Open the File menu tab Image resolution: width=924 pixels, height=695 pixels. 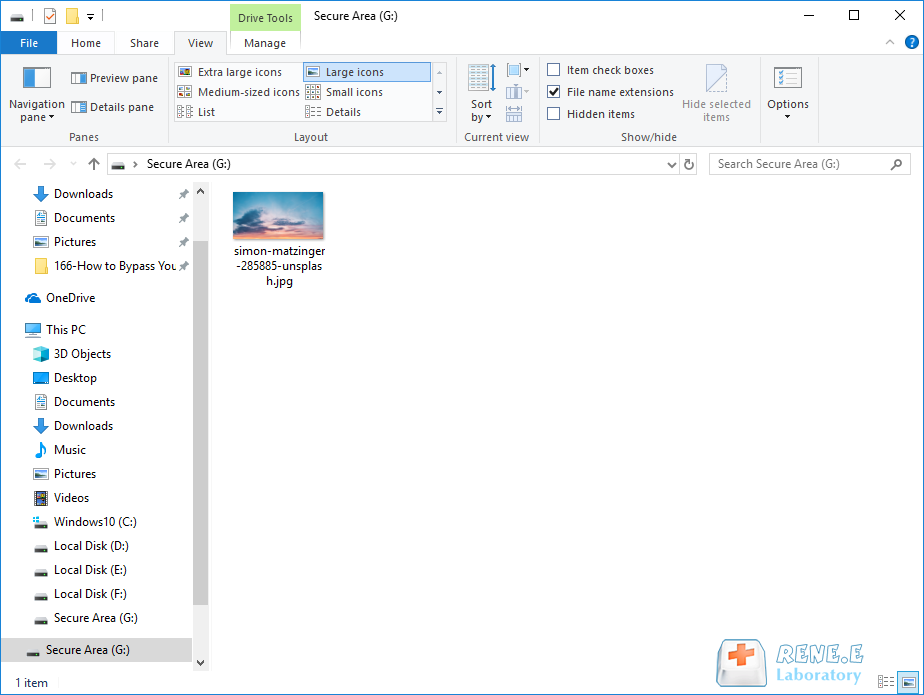coord(29,43)
